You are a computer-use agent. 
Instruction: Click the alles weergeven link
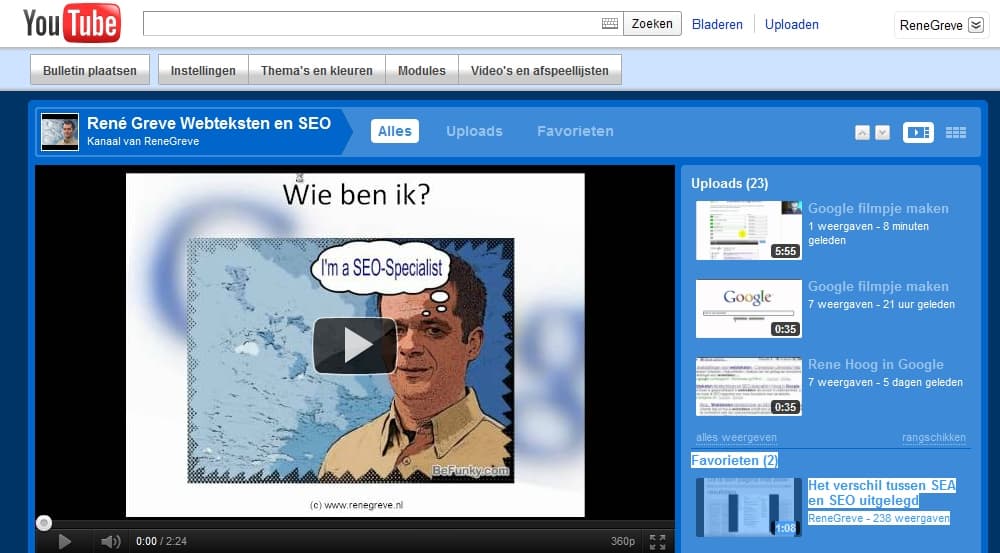(x=737, y=438)
